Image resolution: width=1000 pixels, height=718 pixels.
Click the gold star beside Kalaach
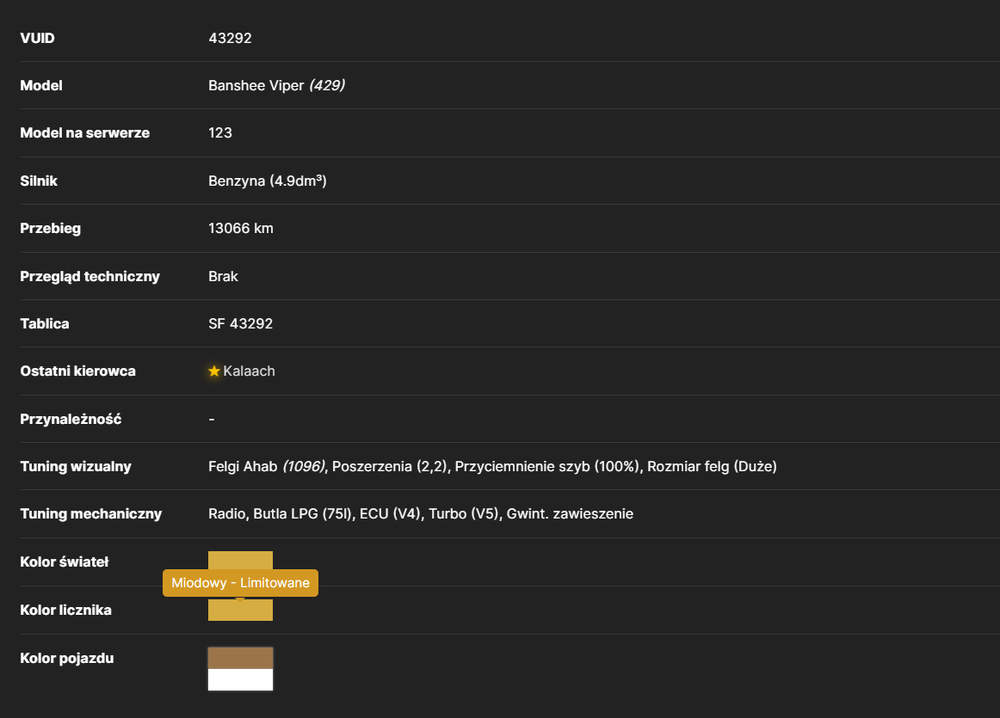(x=214, y=371)
